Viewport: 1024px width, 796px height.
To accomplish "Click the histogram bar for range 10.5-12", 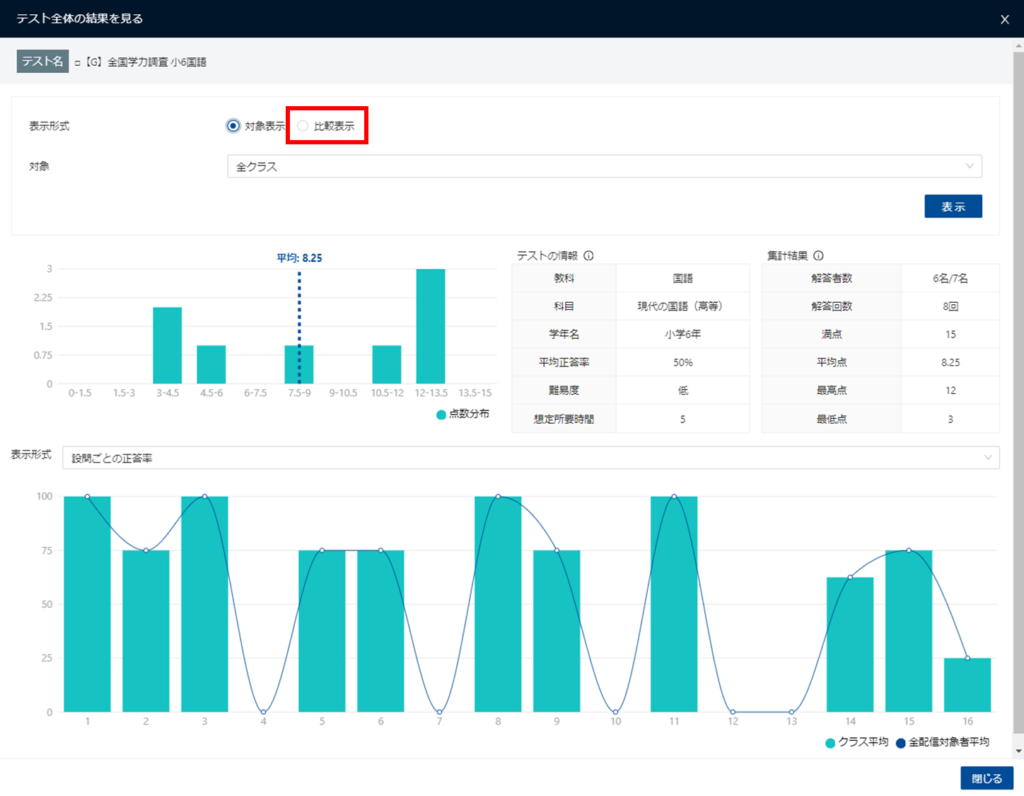I will click(387, 364).
